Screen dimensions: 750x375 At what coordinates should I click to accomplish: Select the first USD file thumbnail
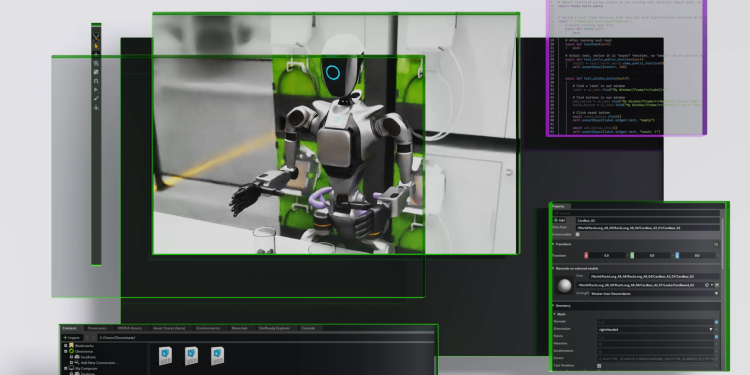pyautogui.click(x=165, y=356)
